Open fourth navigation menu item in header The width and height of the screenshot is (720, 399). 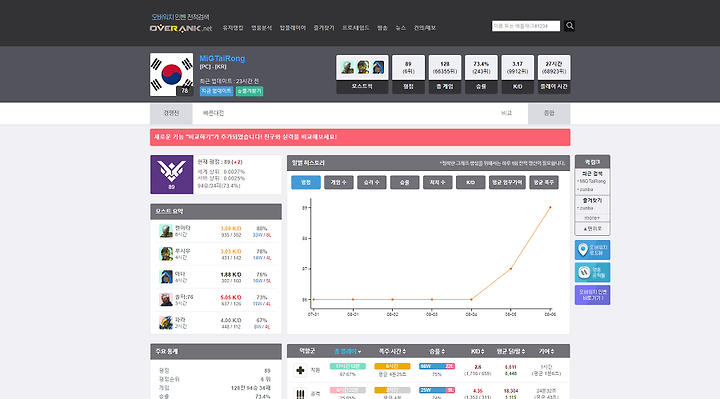[324, 28]
